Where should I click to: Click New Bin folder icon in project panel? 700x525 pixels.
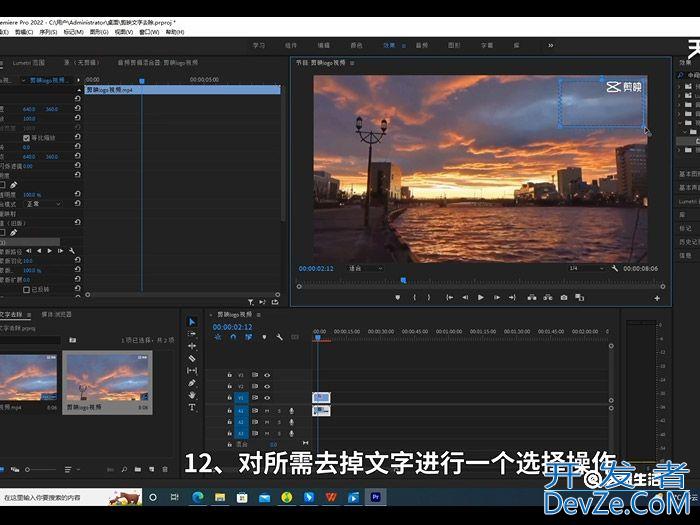138,469
